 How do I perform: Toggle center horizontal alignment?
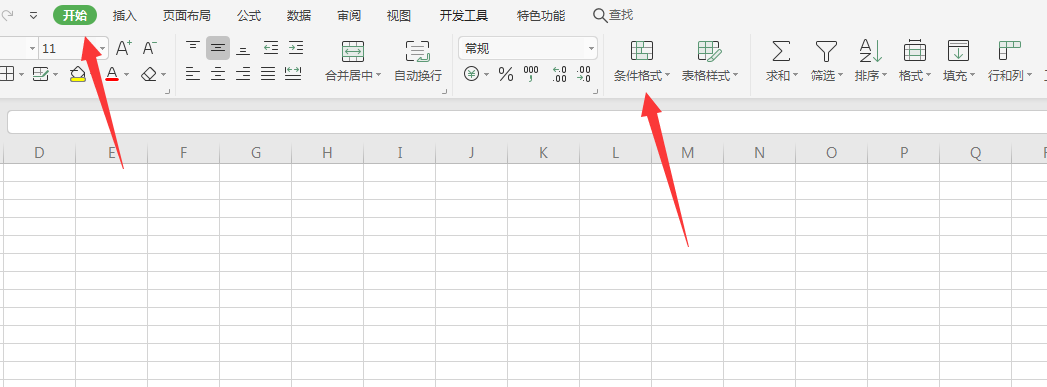point(218,74)
